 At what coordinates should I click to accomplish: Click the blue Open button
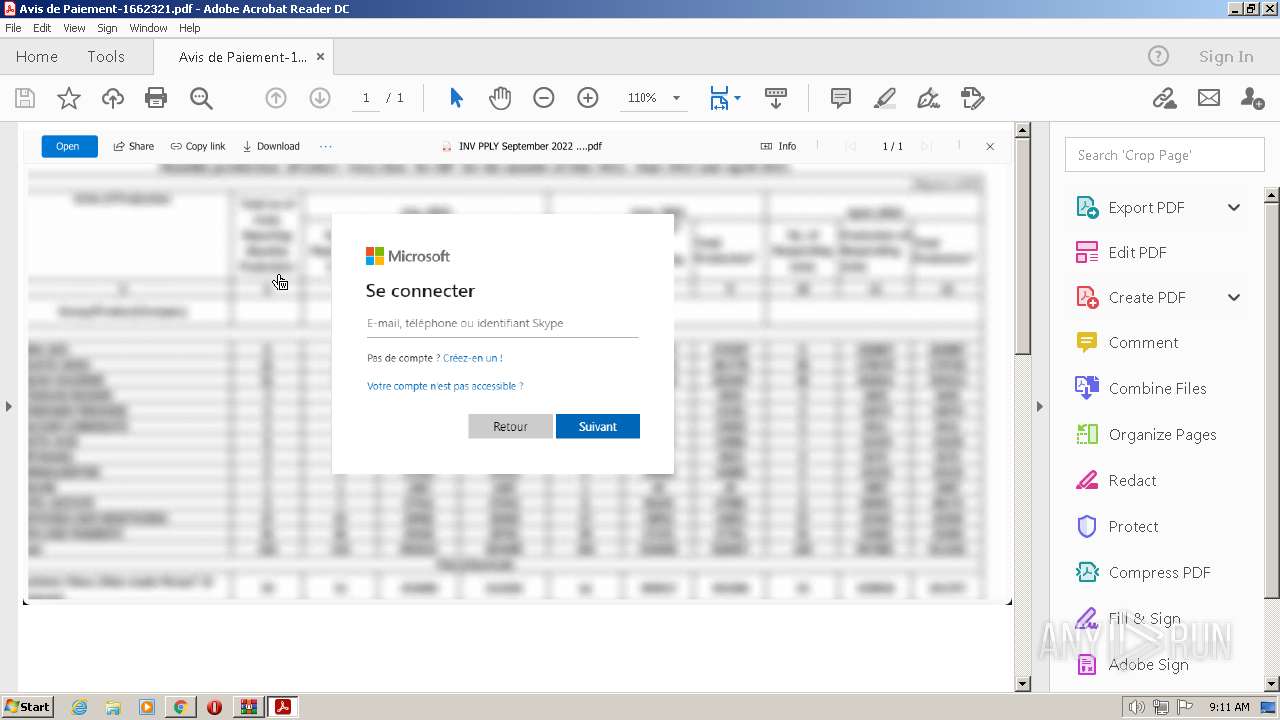[x=69, y=146]
